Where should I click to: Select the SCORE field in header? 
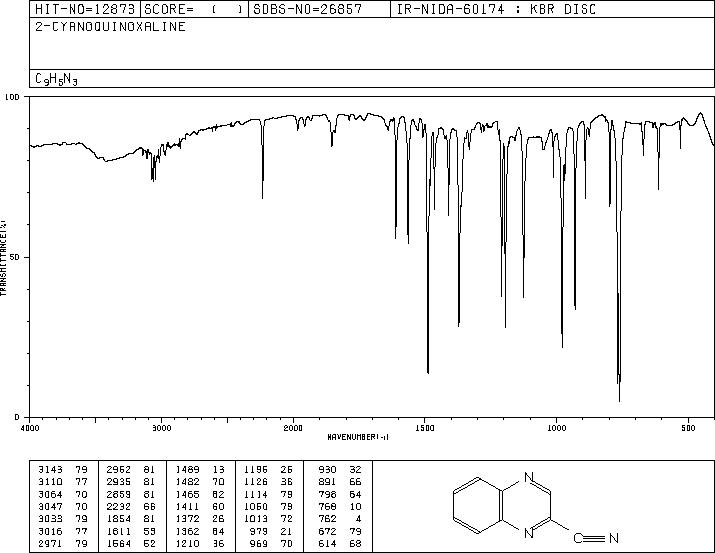194,9
